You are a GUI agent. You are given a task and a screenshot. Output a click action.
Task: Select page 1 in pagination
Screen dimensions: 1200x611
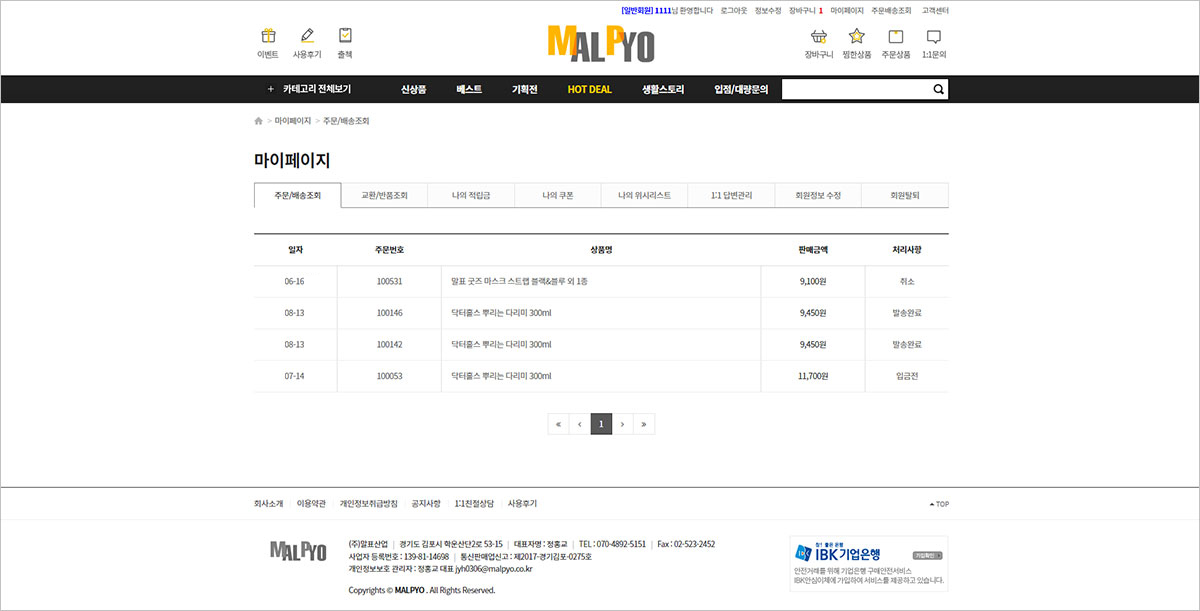coord(601,424)
